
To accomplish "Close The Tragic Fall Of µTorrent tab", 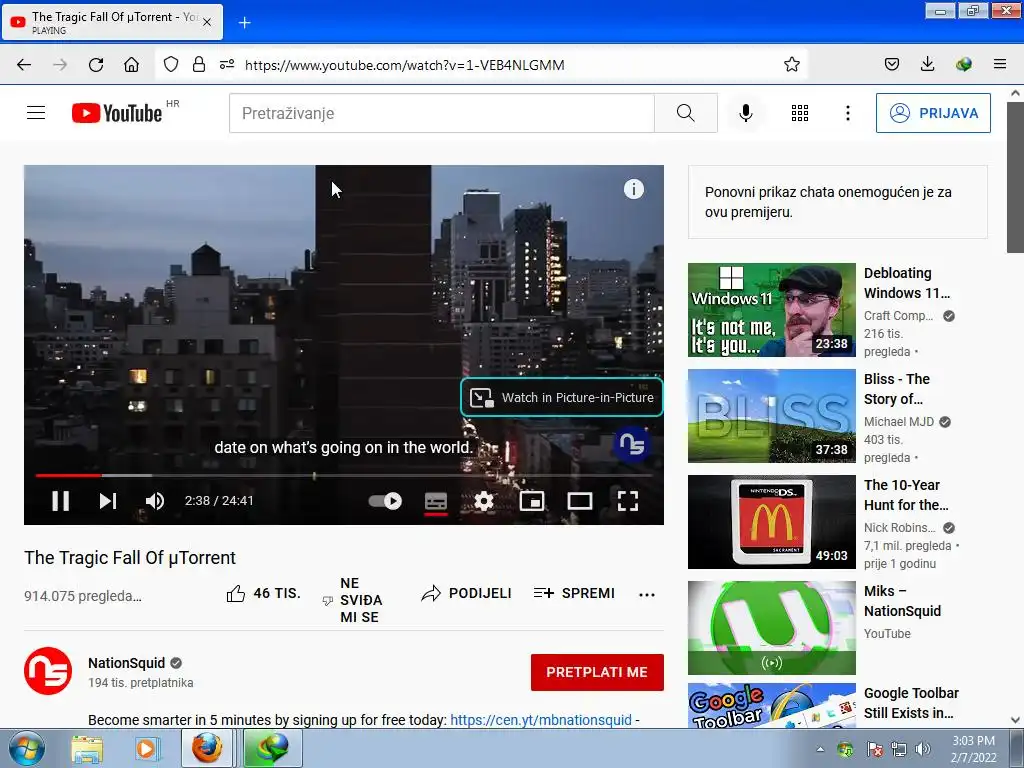I will point(207,22).
